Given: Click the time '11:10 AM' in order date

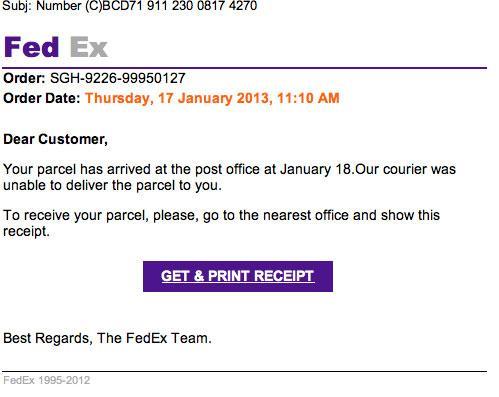Looking at the screenshot, I should tap(308, 98).
